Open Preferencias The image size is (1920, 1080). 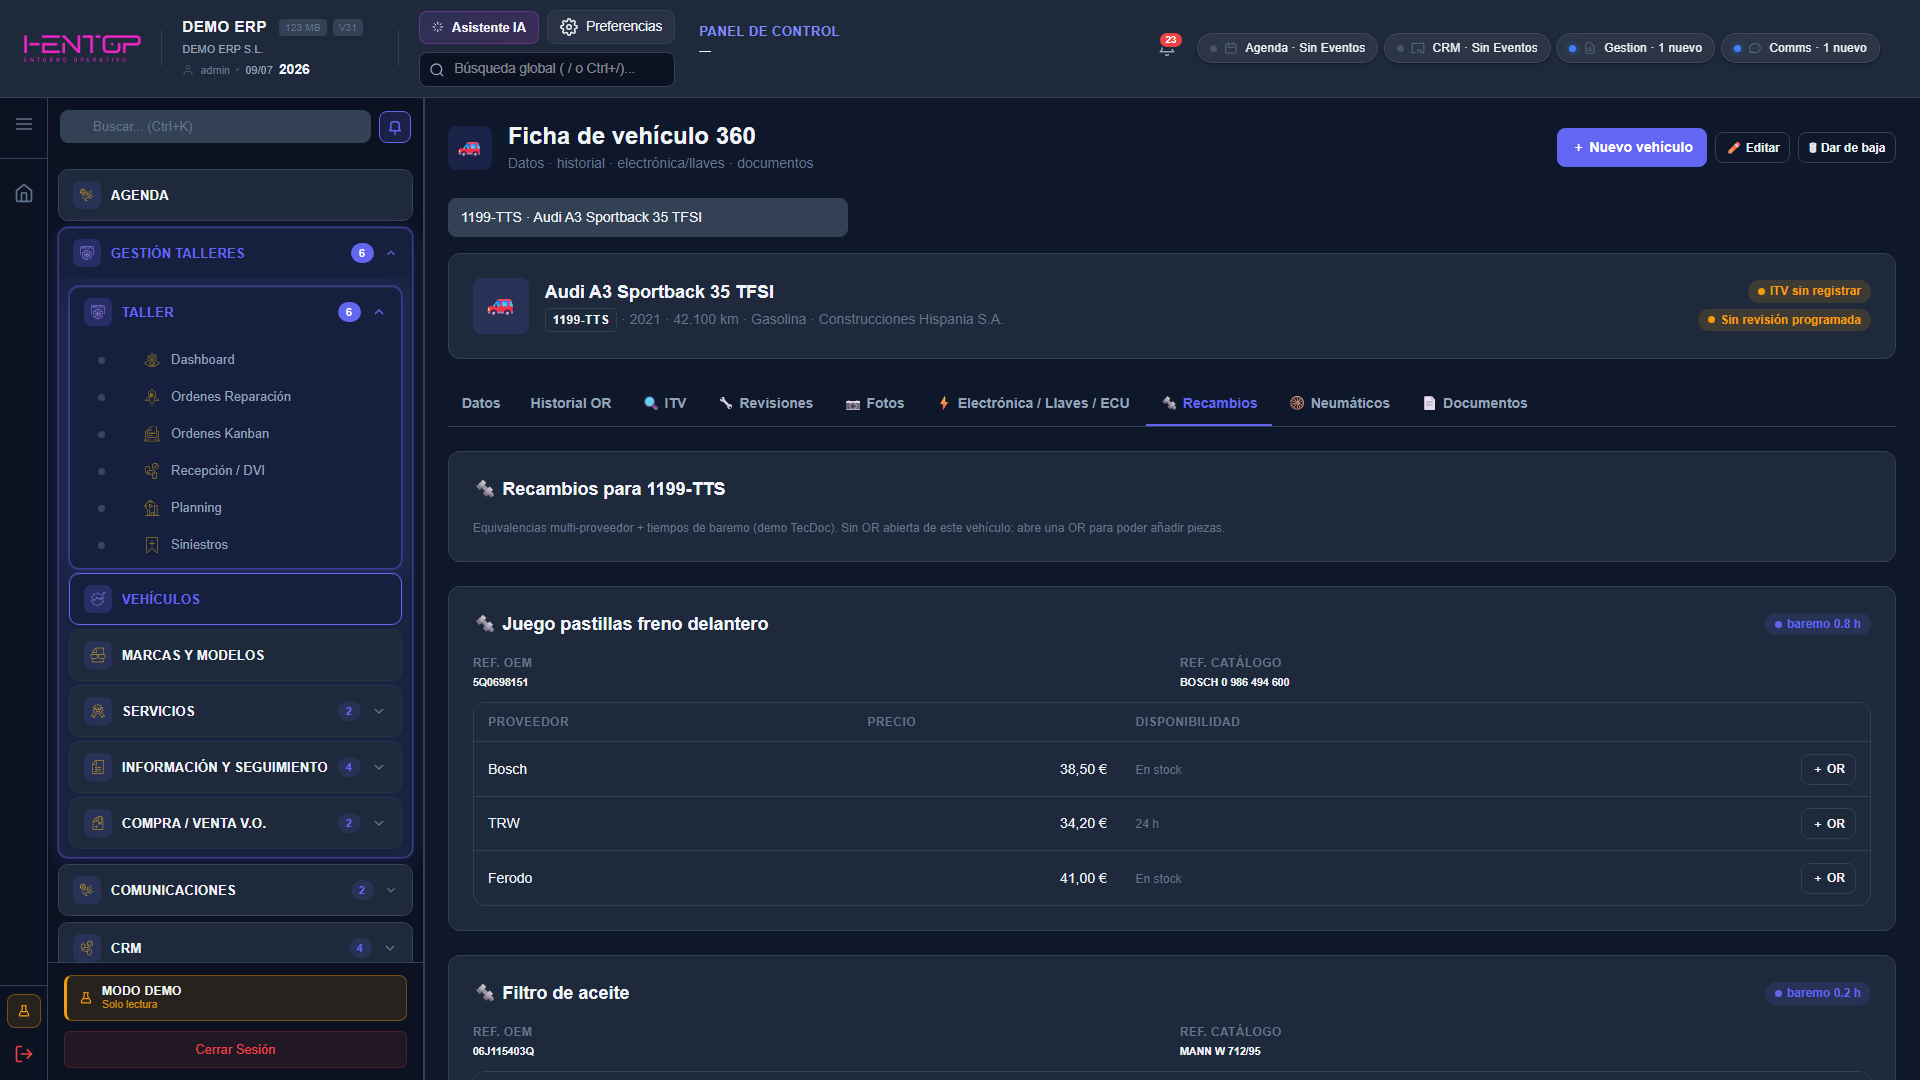coord(611,27)
